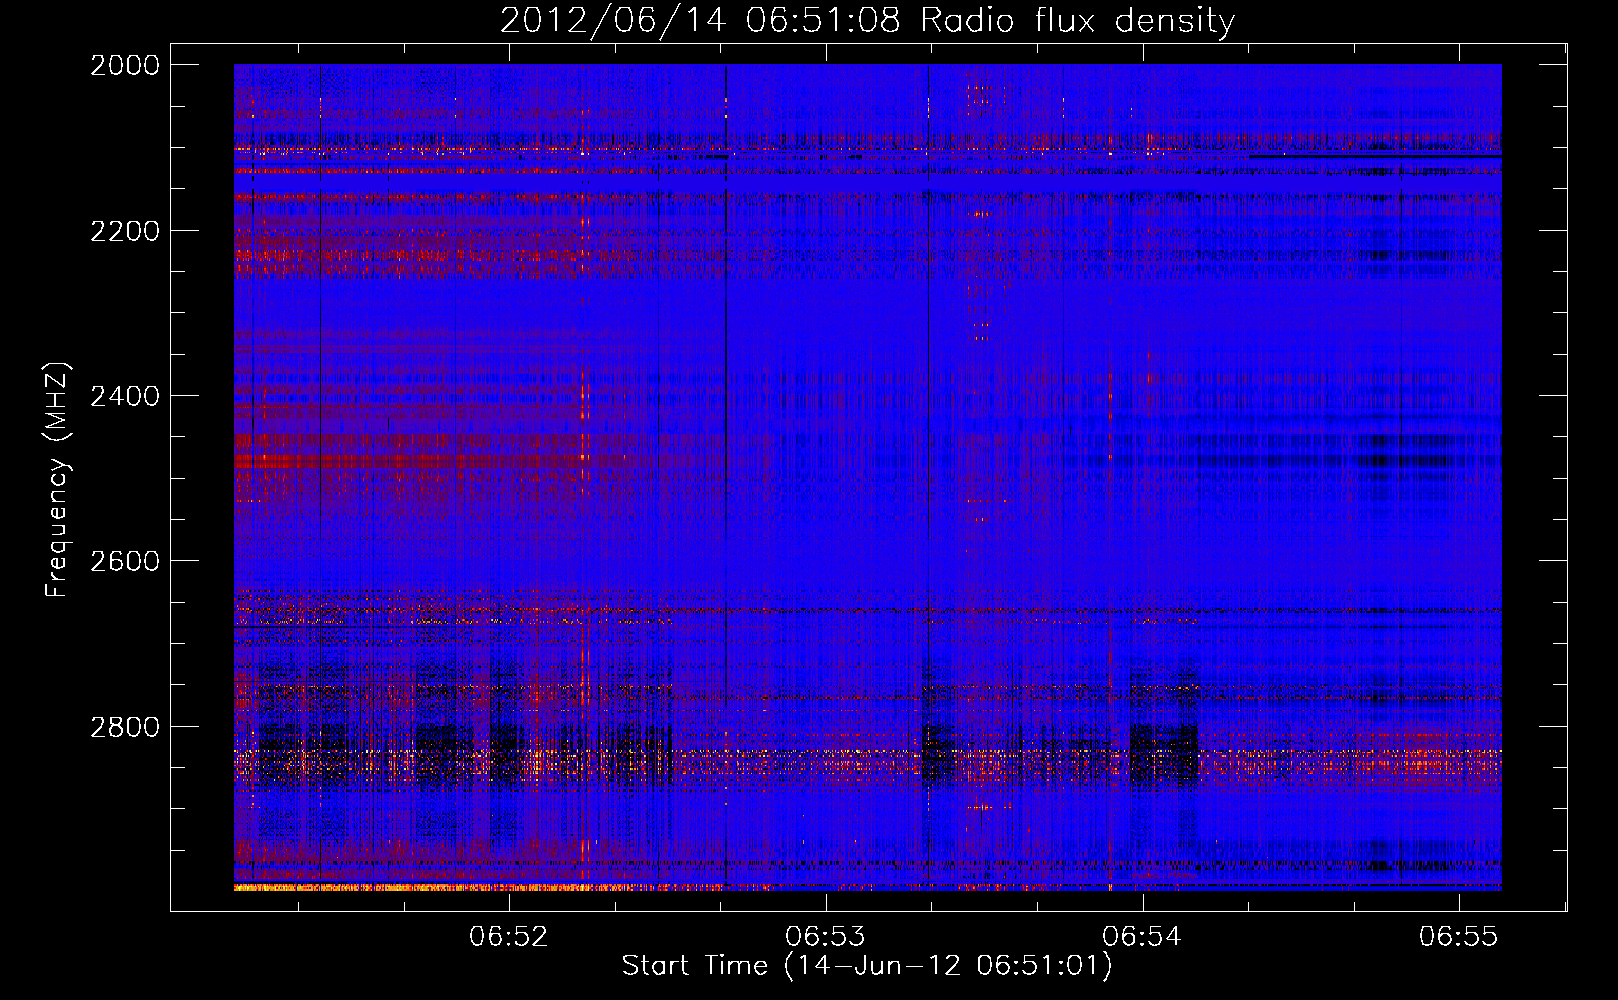Image resolution: width=1618 pixels, height=1000 pixels.
Task: Click the 2200 frequency tick label
Action: coord(125,231)
